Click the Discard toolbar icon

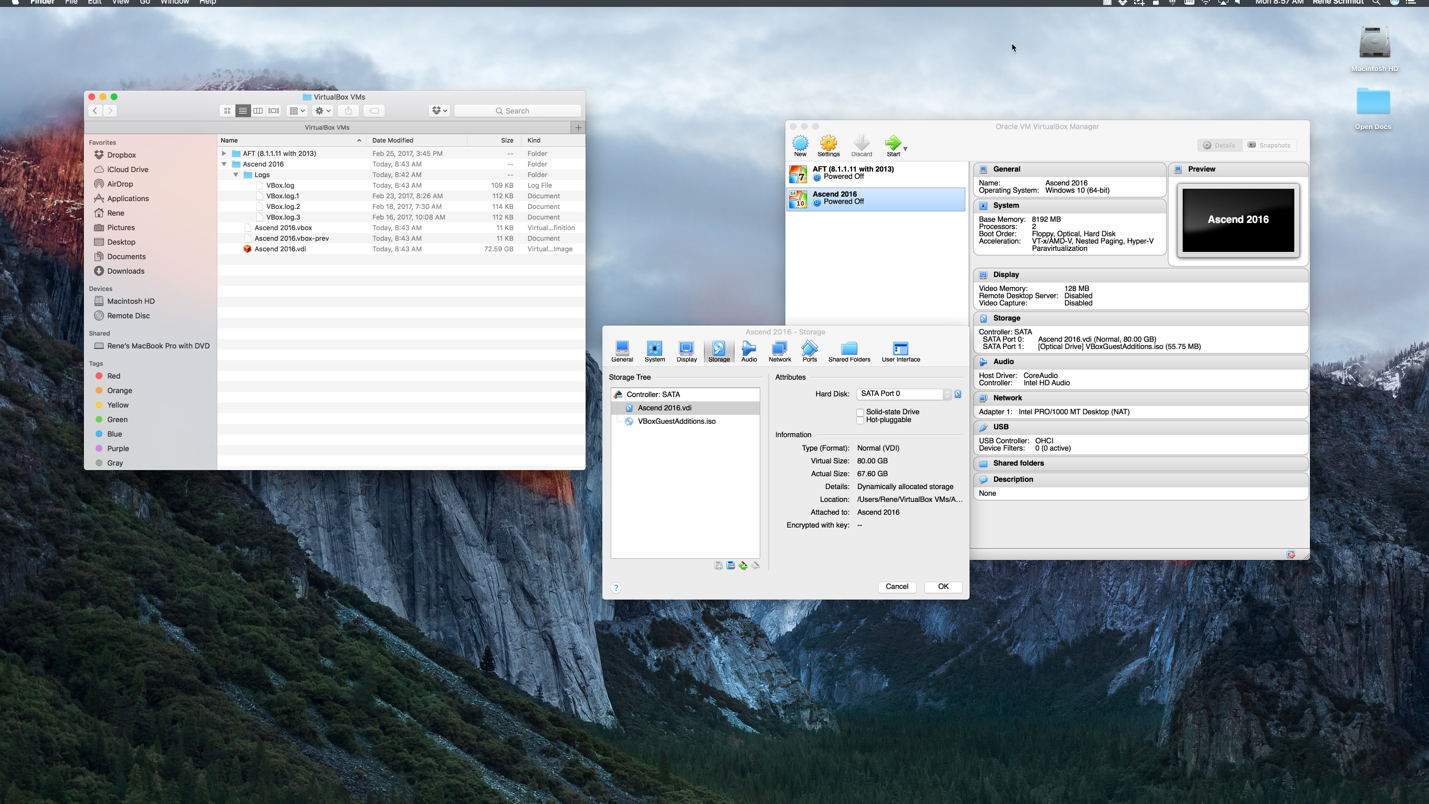pyautogui.click(x=861, y=146)
